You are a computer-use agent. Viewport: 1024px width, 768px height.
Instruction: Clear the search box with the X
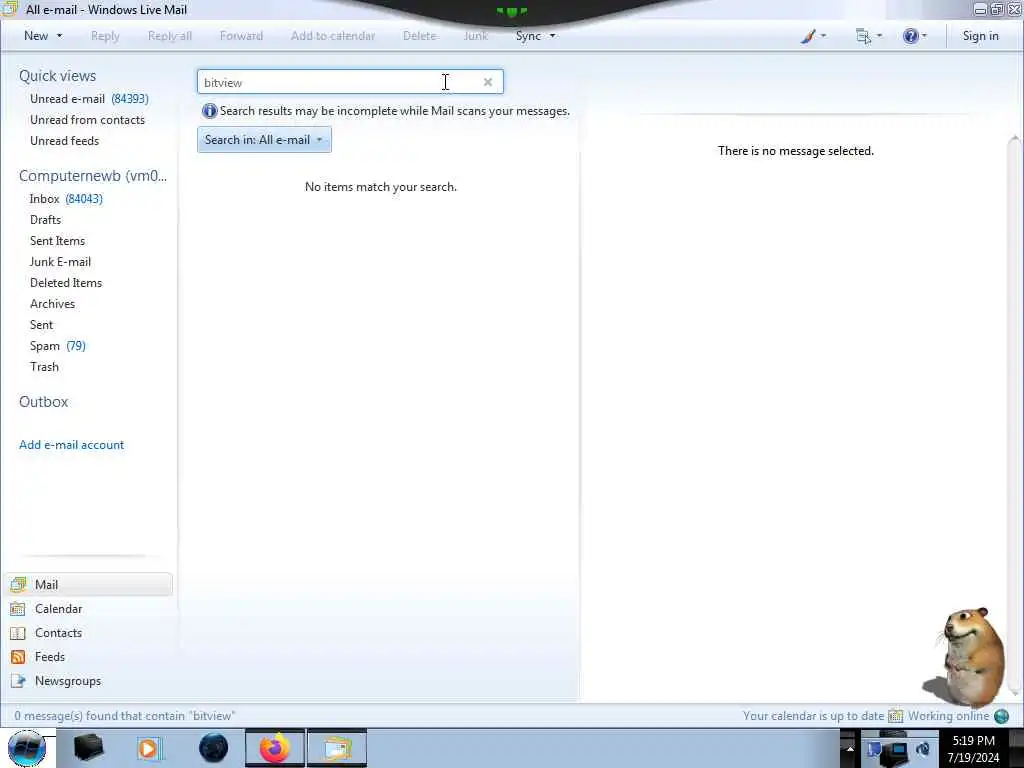[488, 82]
